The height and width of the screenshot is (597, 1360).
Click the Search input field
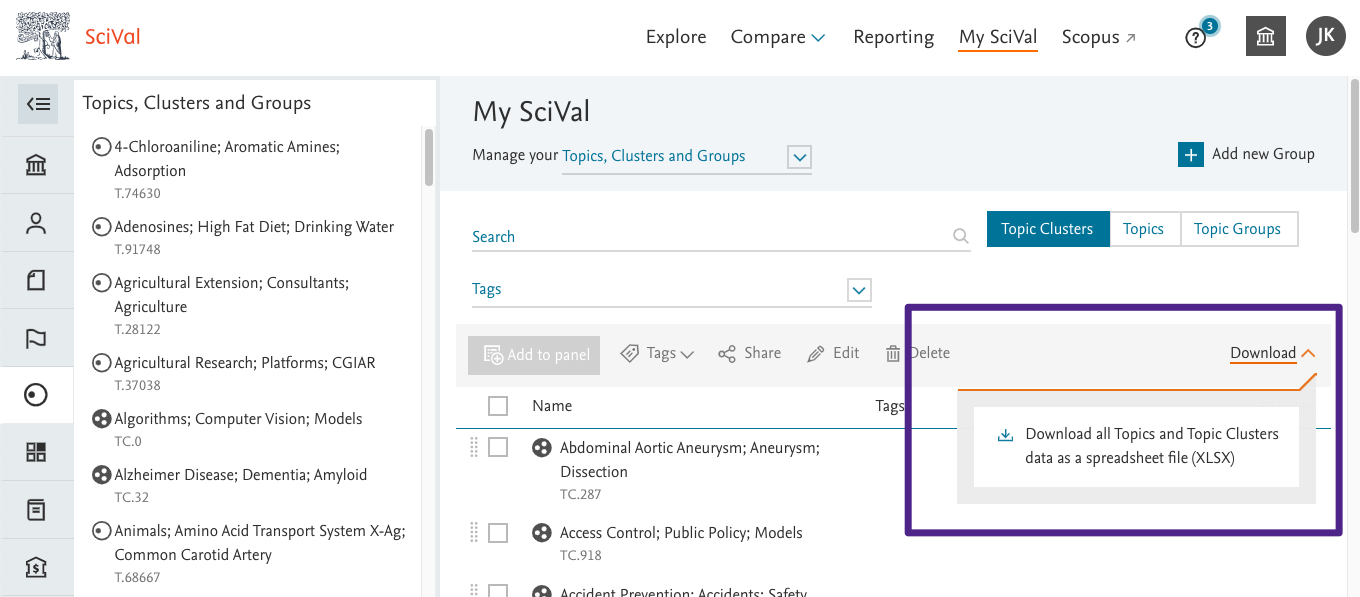point(721,237)
